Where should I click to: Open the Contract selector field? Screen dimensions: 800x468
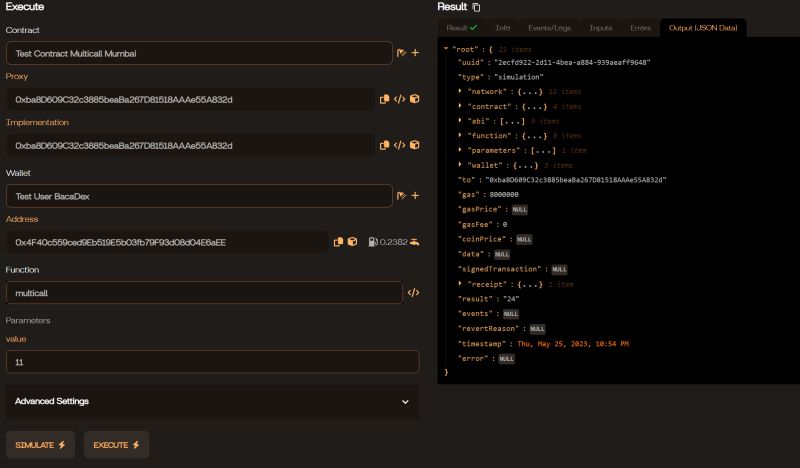click(199, 53)
